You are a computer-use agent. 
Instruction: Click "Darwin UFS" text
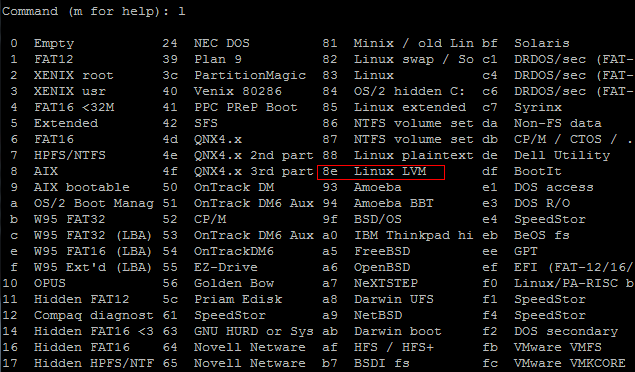[x=394, y=299]
